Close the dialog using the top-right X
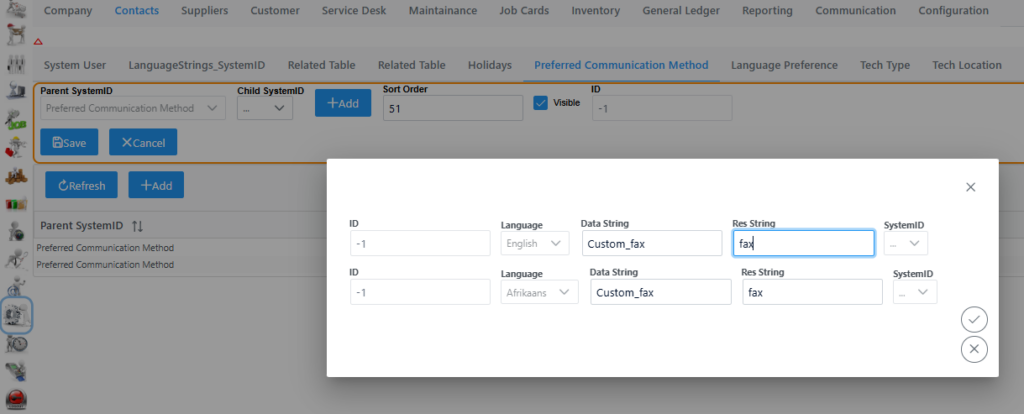Viewport: 1024px width, 414px height. coord(970,187)
